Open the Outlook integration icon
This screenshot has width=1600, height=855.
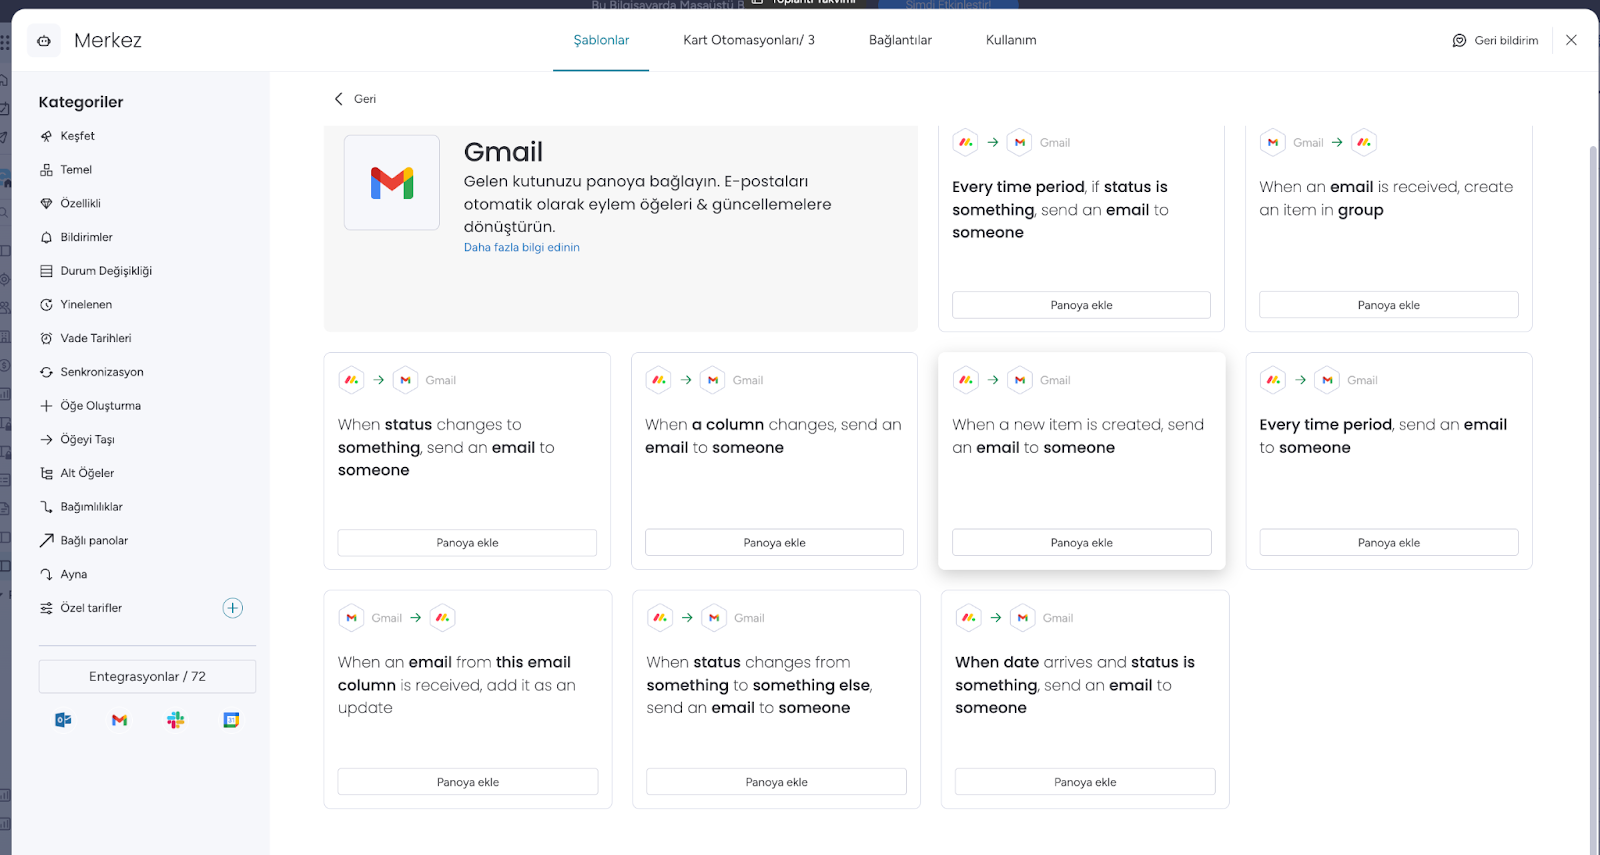pos(63,720)
